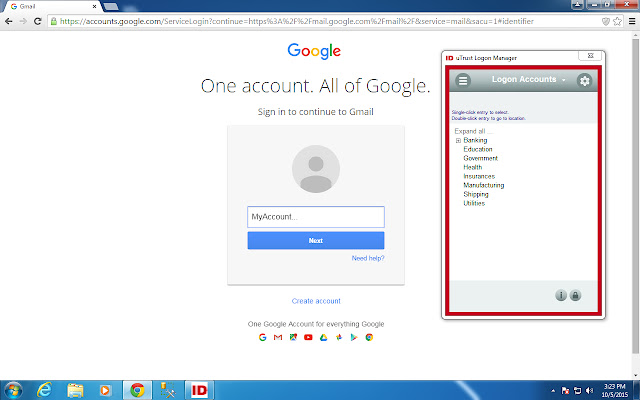
Task: Click the profile avatar placeholder
Action: 316,169
